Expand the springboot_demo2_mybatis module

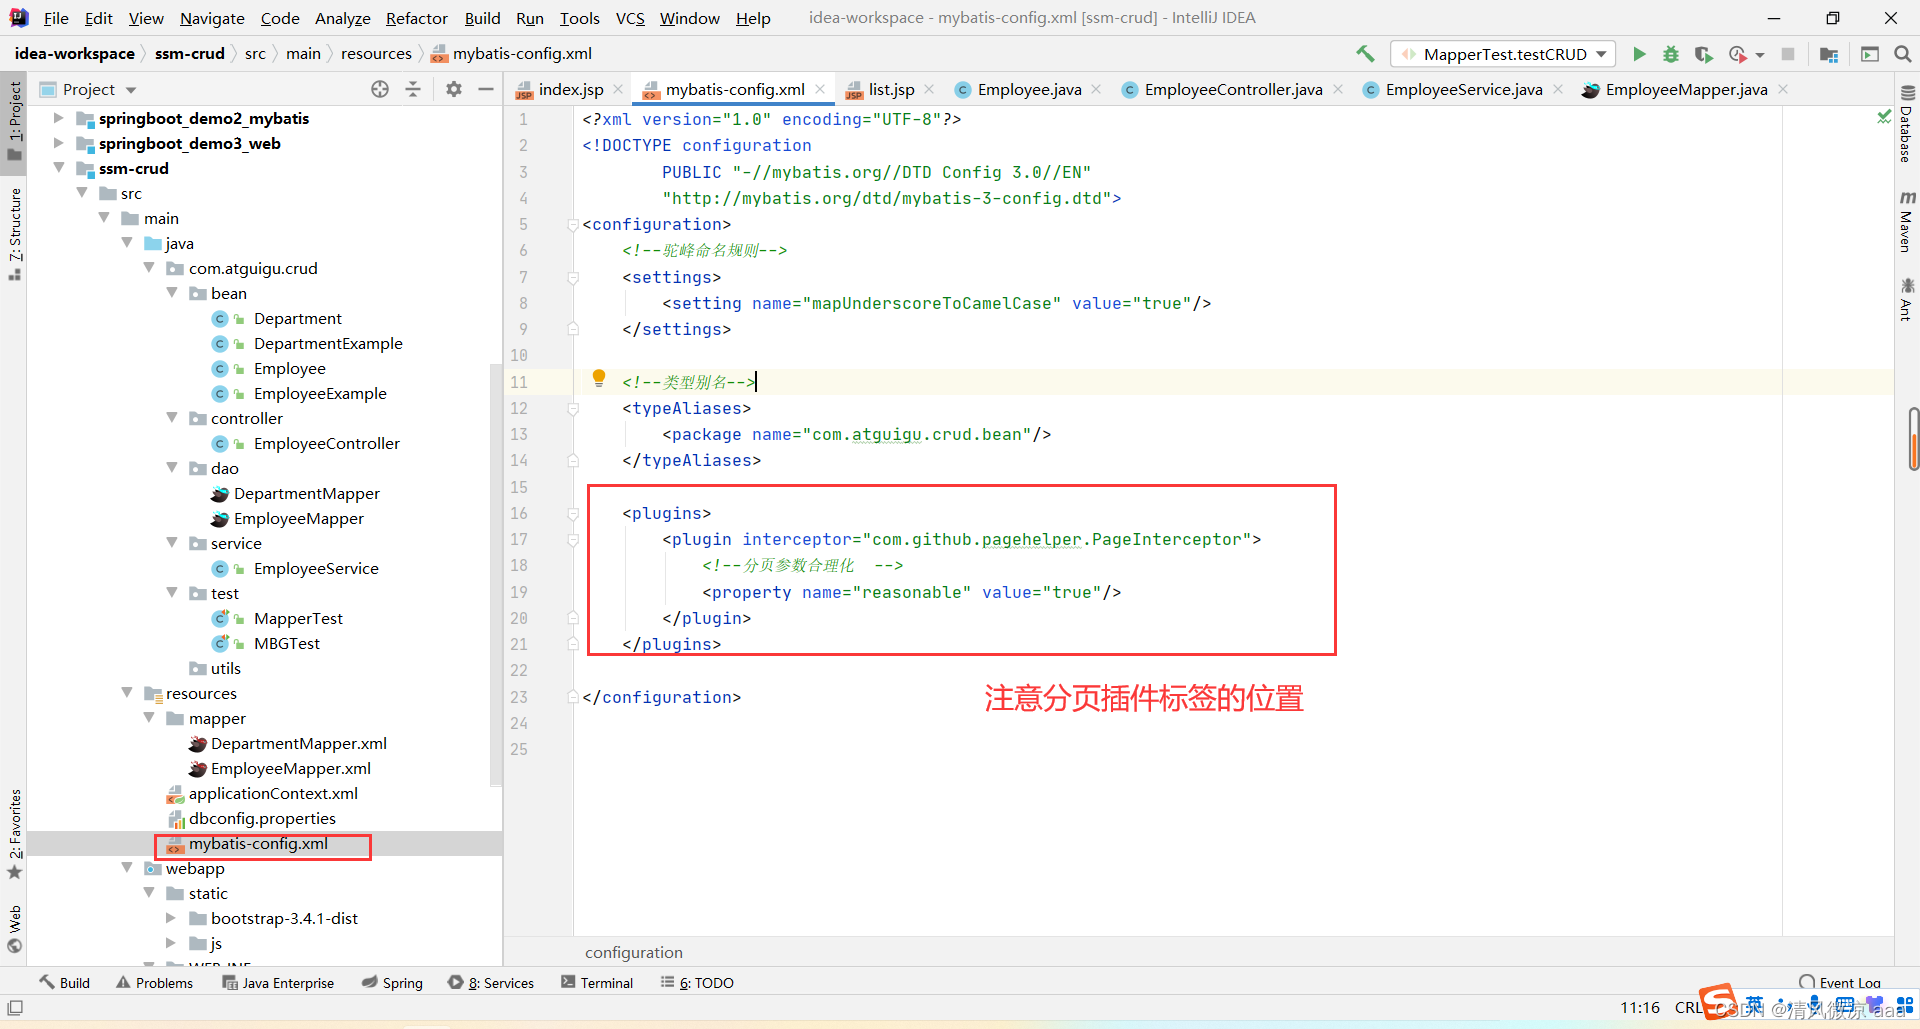(x=59, y=118)
